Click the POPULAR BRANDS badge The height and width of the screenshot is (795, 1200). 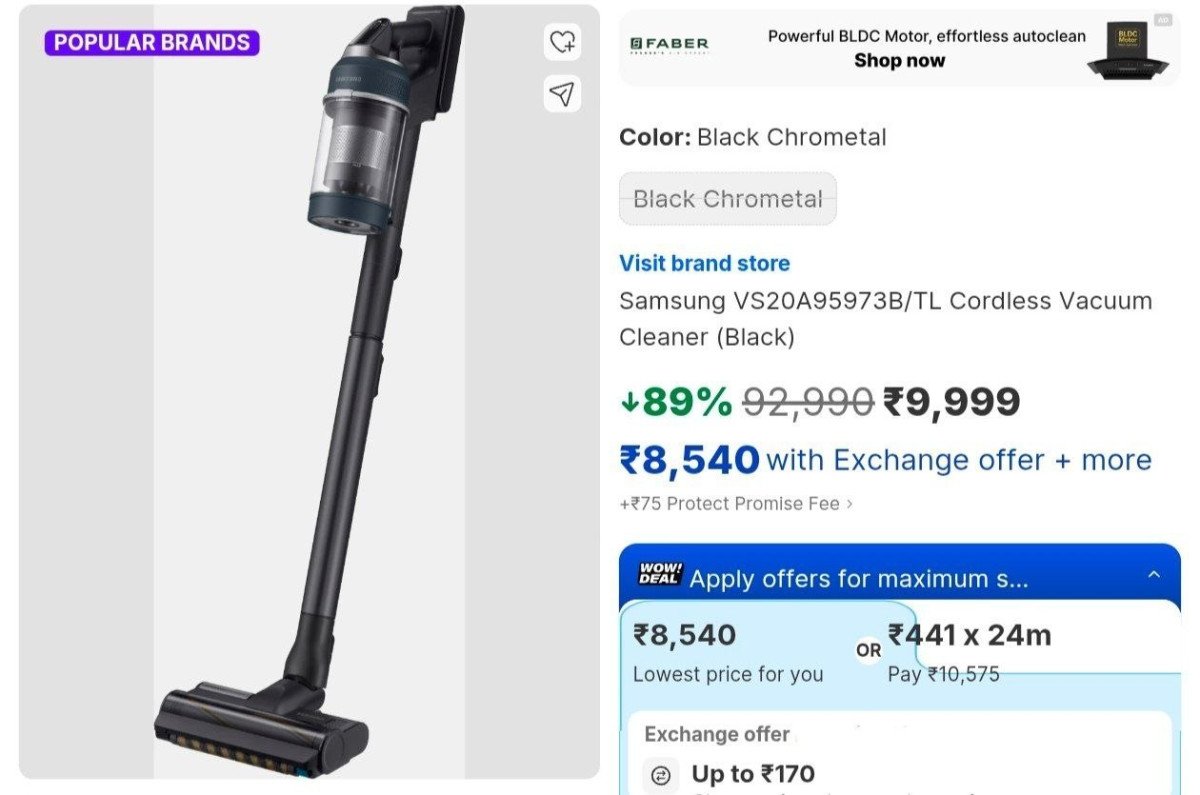152,43
